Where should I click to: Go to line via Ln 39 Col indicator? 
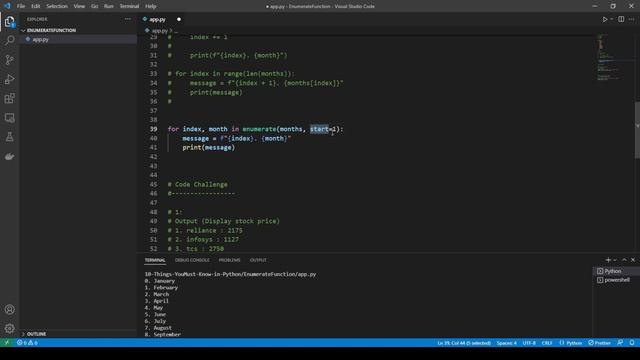(x=464, y=343)
